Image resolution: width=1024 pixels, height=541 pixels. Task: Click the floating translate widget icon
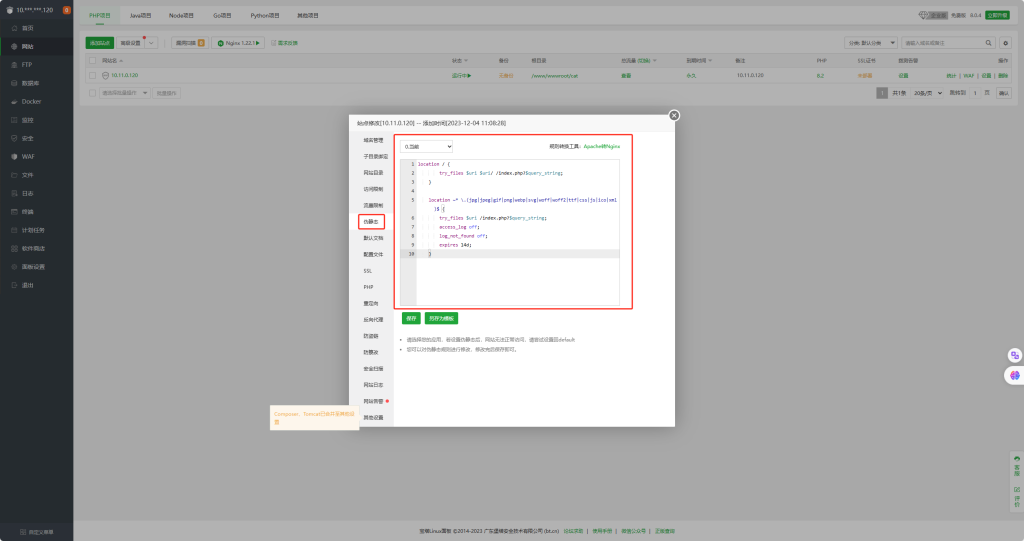pos(1014,355)
